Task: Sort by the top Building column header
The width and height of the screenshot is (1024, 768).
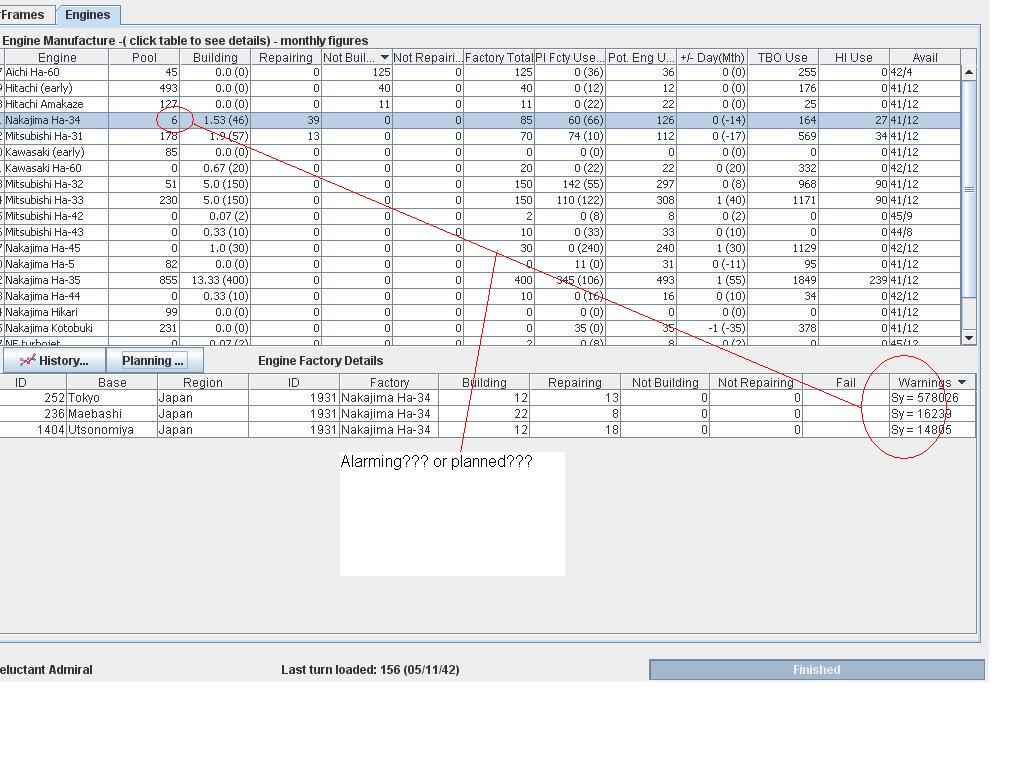Action: pos(215,57)
